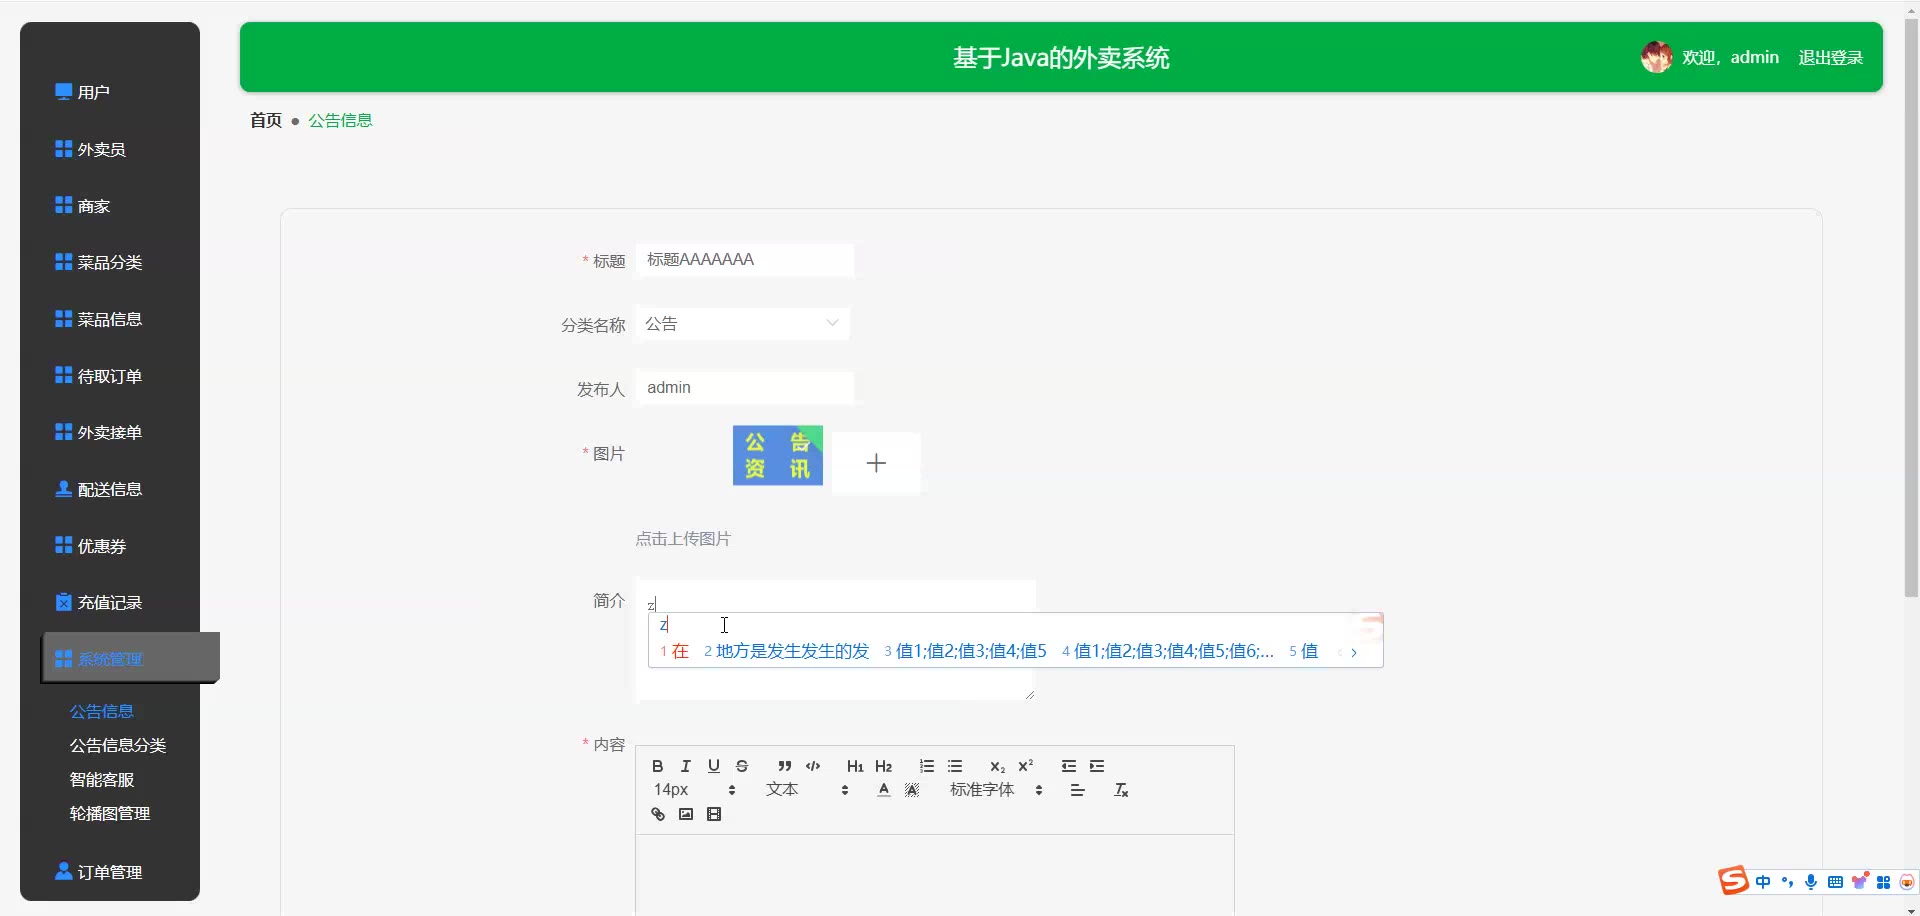Screen dimensions: 1920x916
Task: Click the Sogou input method logo
Action: [1733, 880]
